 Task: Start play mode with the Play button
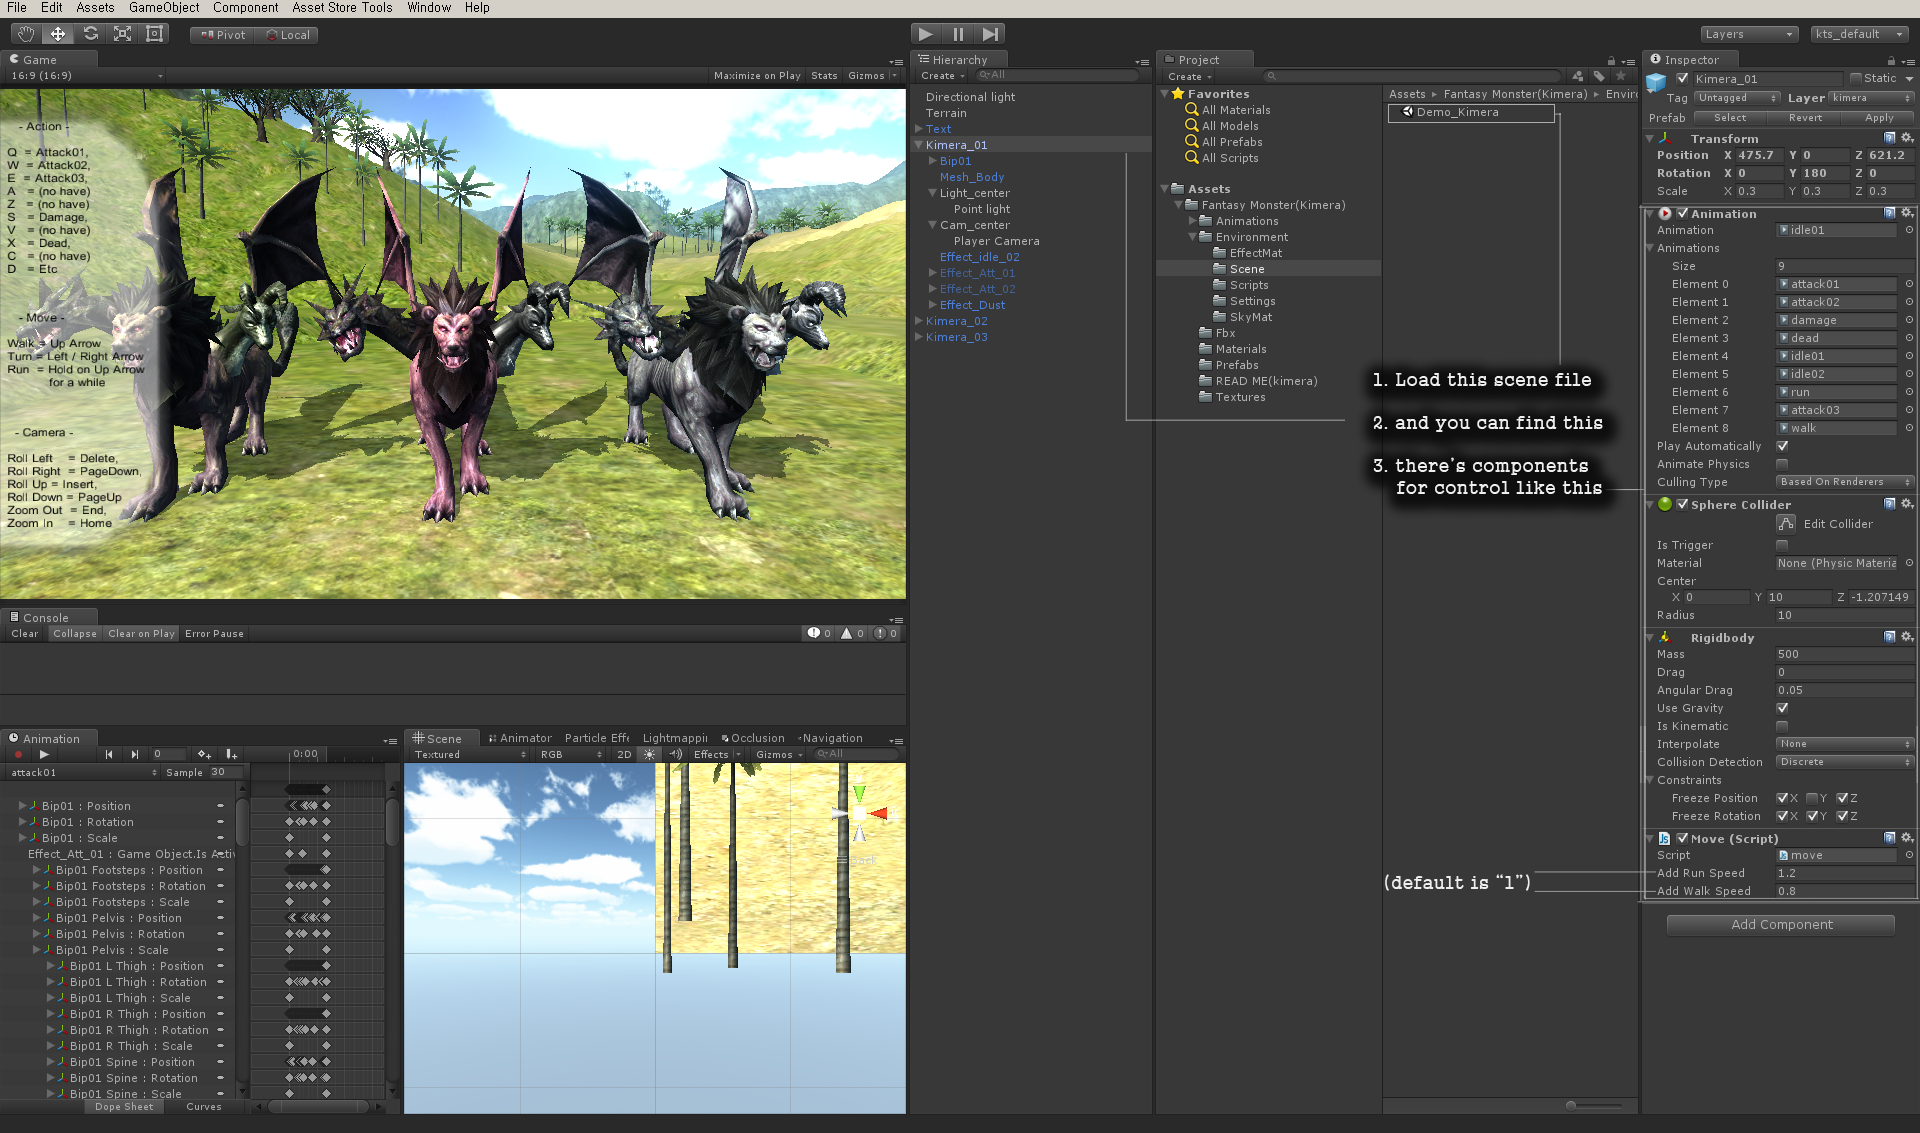tap(926, 34)
